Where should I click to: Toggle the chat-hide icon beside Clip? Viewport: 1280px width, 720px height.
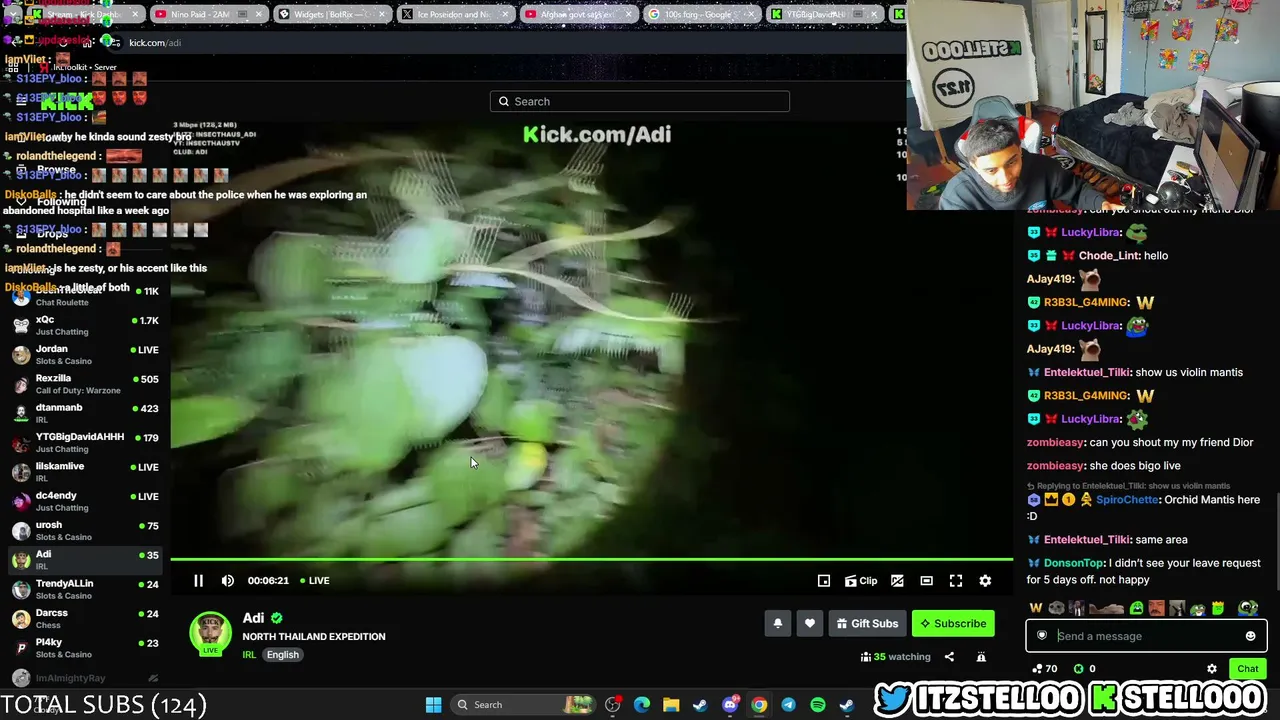point(897,581)
